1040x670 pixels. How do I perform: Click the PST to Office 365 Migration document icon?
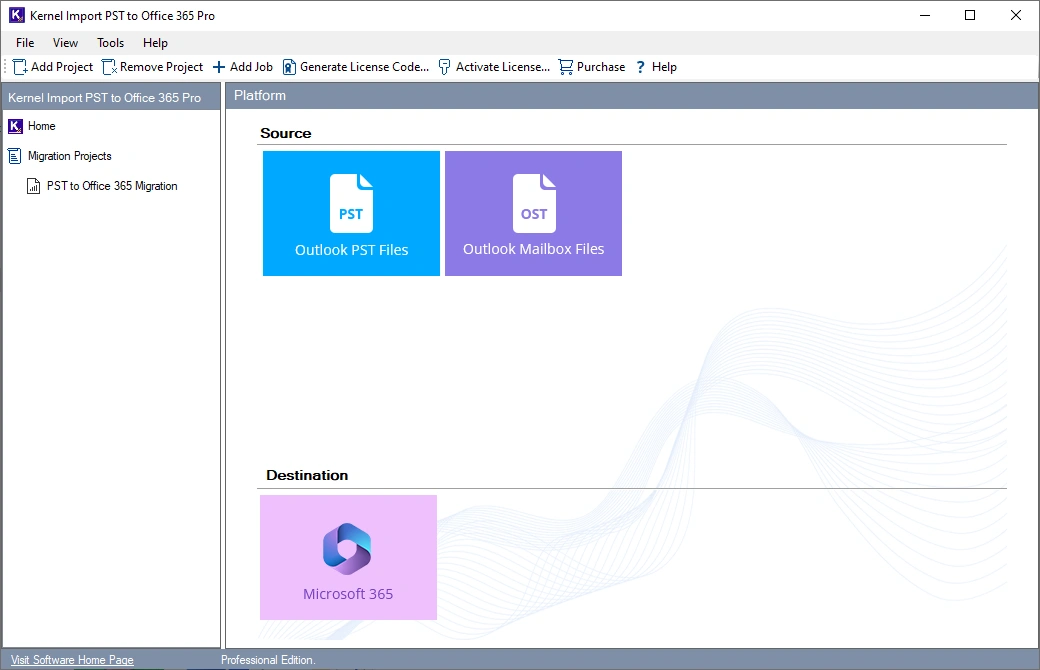click(x=33, y=186)
